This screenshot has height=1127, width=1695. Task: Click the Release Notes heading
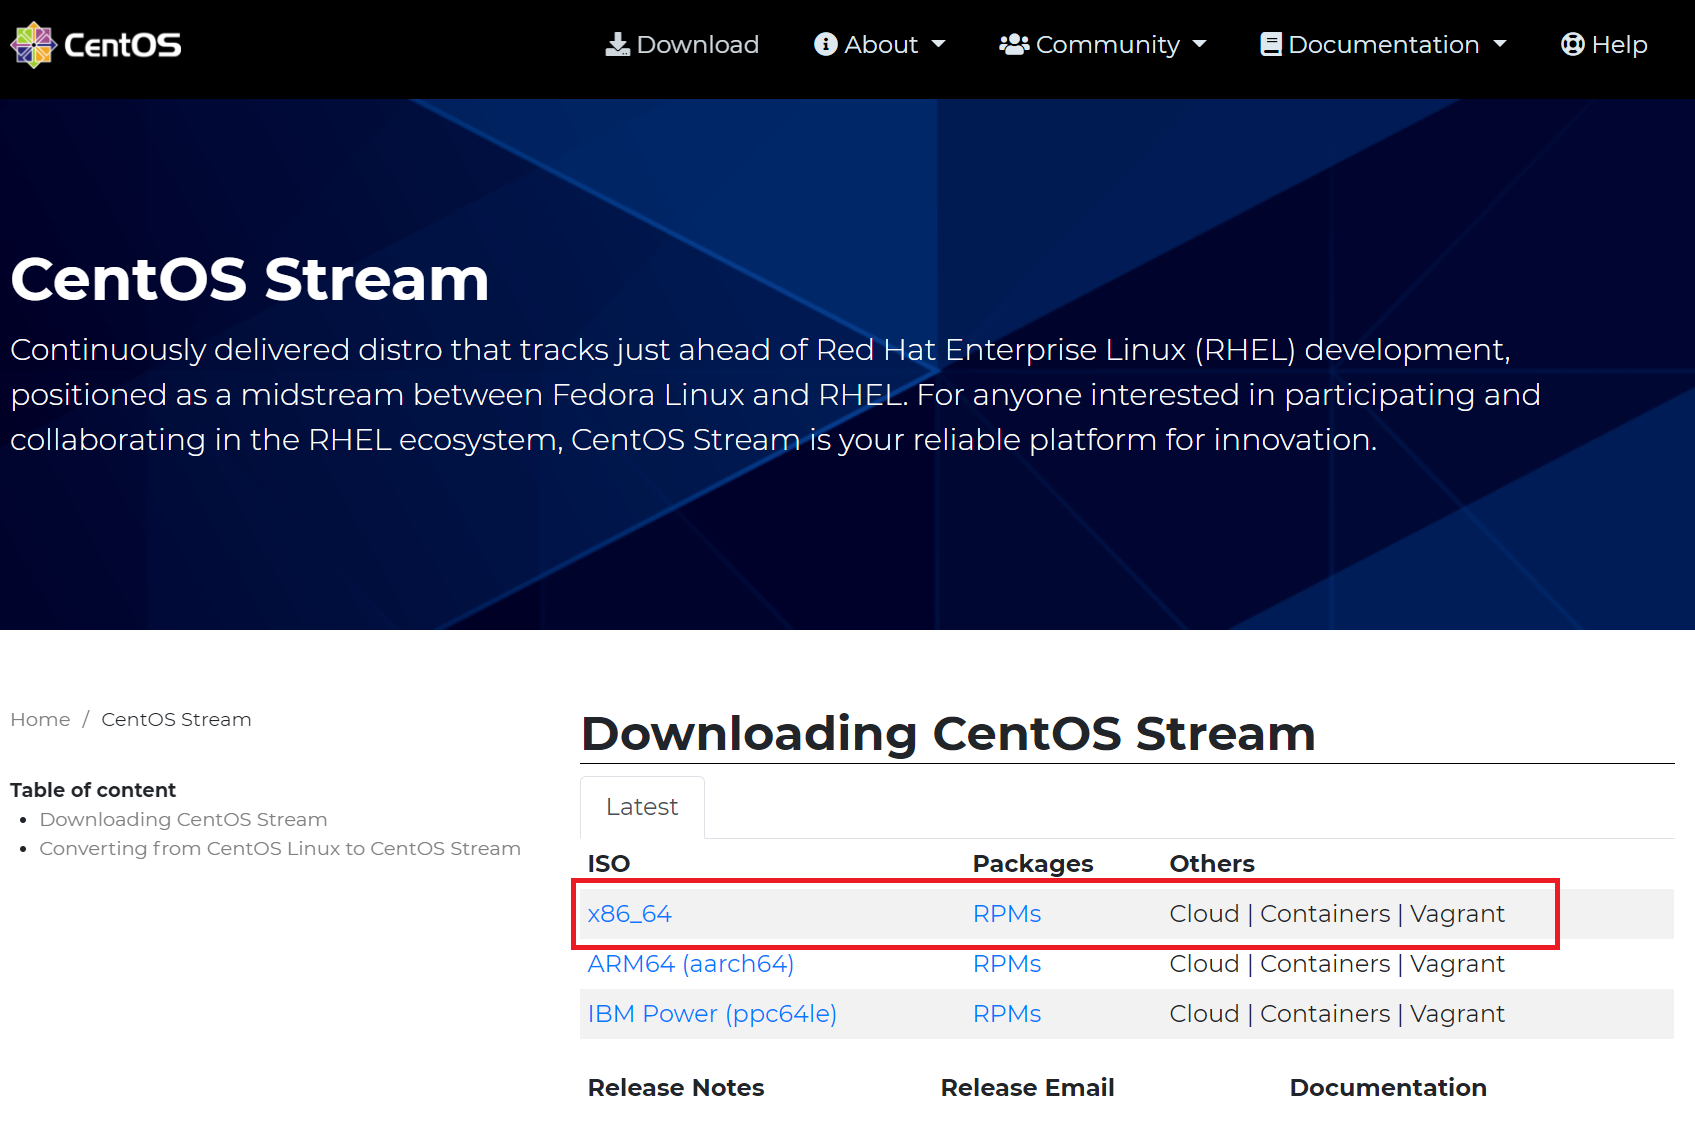click(x=676, y=1088)
